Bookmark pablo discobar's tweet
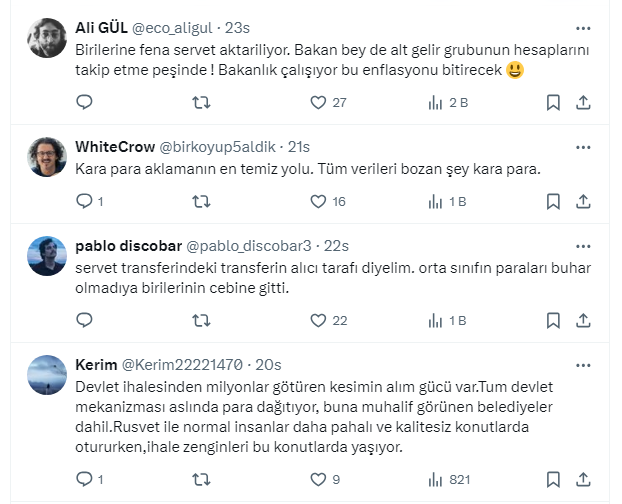 pos(553,321)
